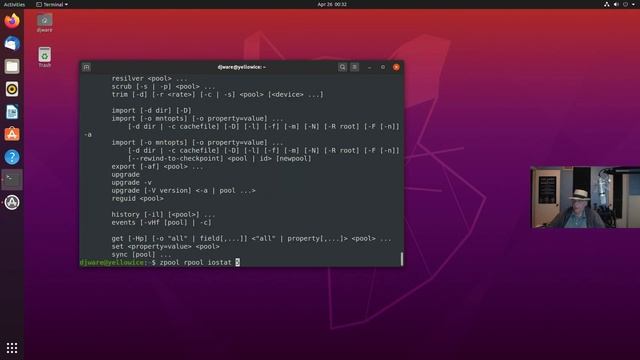Open the system menu dropdown arrow
The height and width of the screenshot is (360, 640).
click(633, 4)
